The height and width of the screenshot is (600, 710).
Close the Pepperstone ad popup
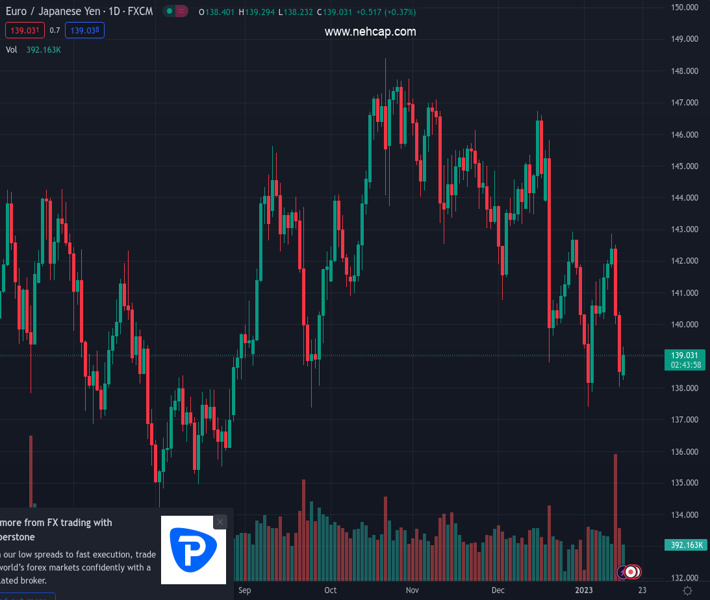pyautogui.click(x=220, y=522)
